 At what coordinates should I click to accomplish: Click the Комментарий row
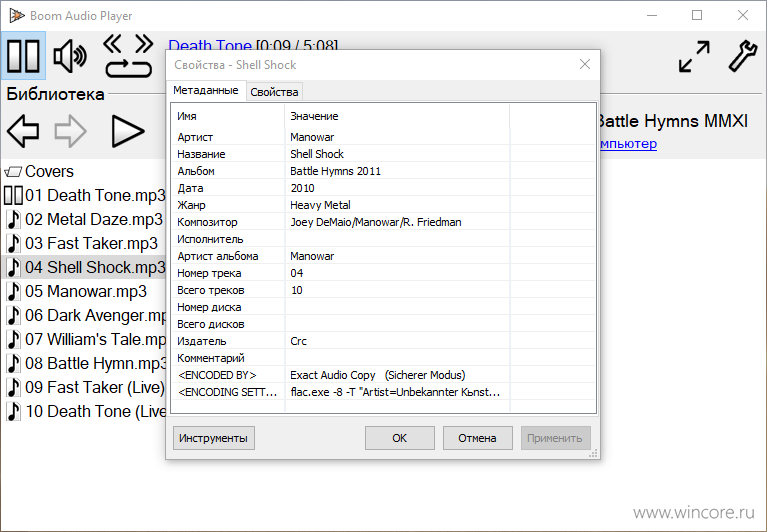point(384,358)
